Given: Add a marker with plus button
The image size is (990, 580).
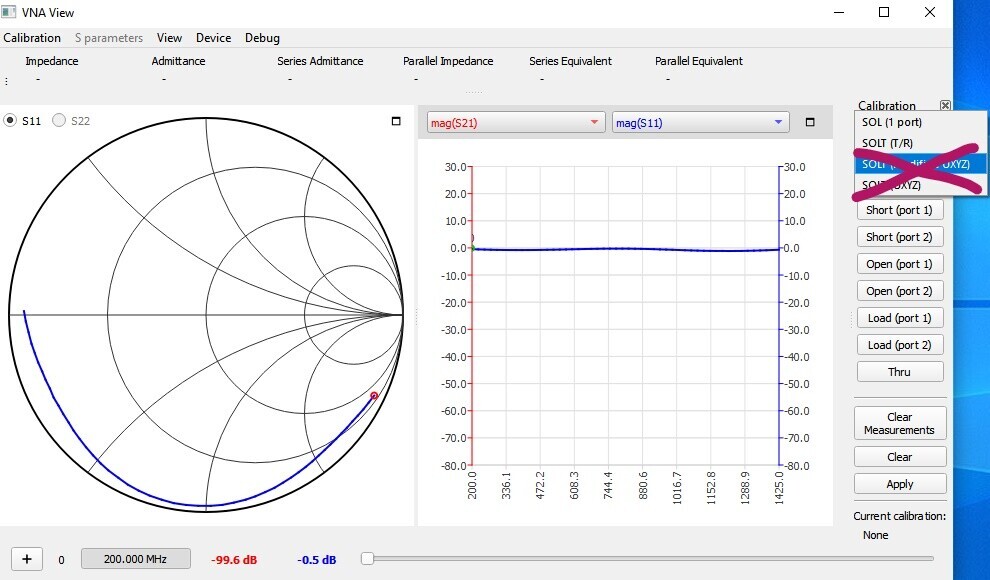Looking at the screenshot, I should tap(27, 559).
